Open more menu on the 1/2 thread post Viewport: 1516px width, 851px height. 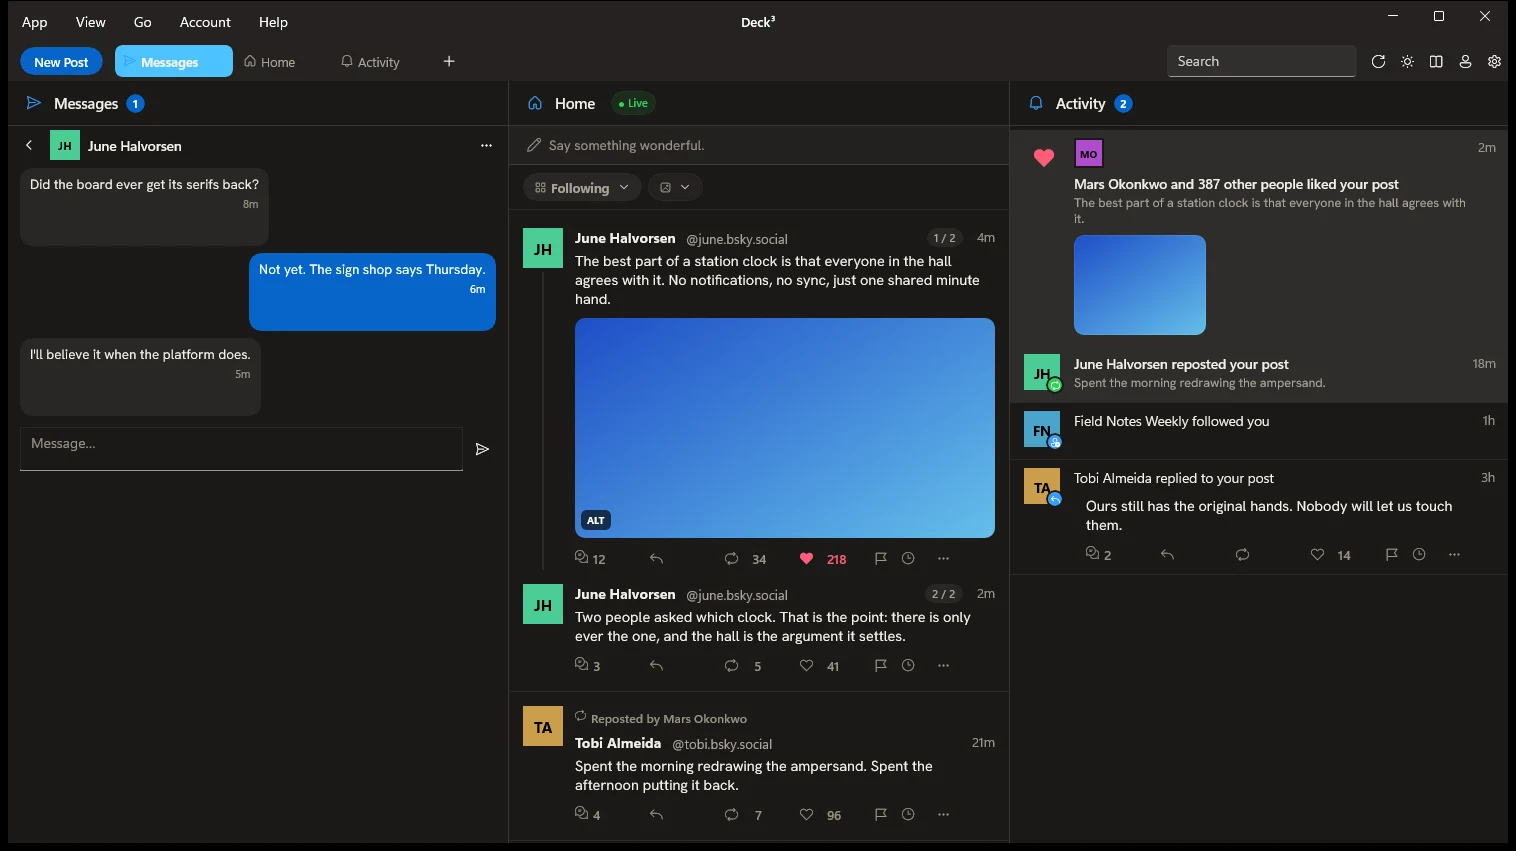click(943, 558)
